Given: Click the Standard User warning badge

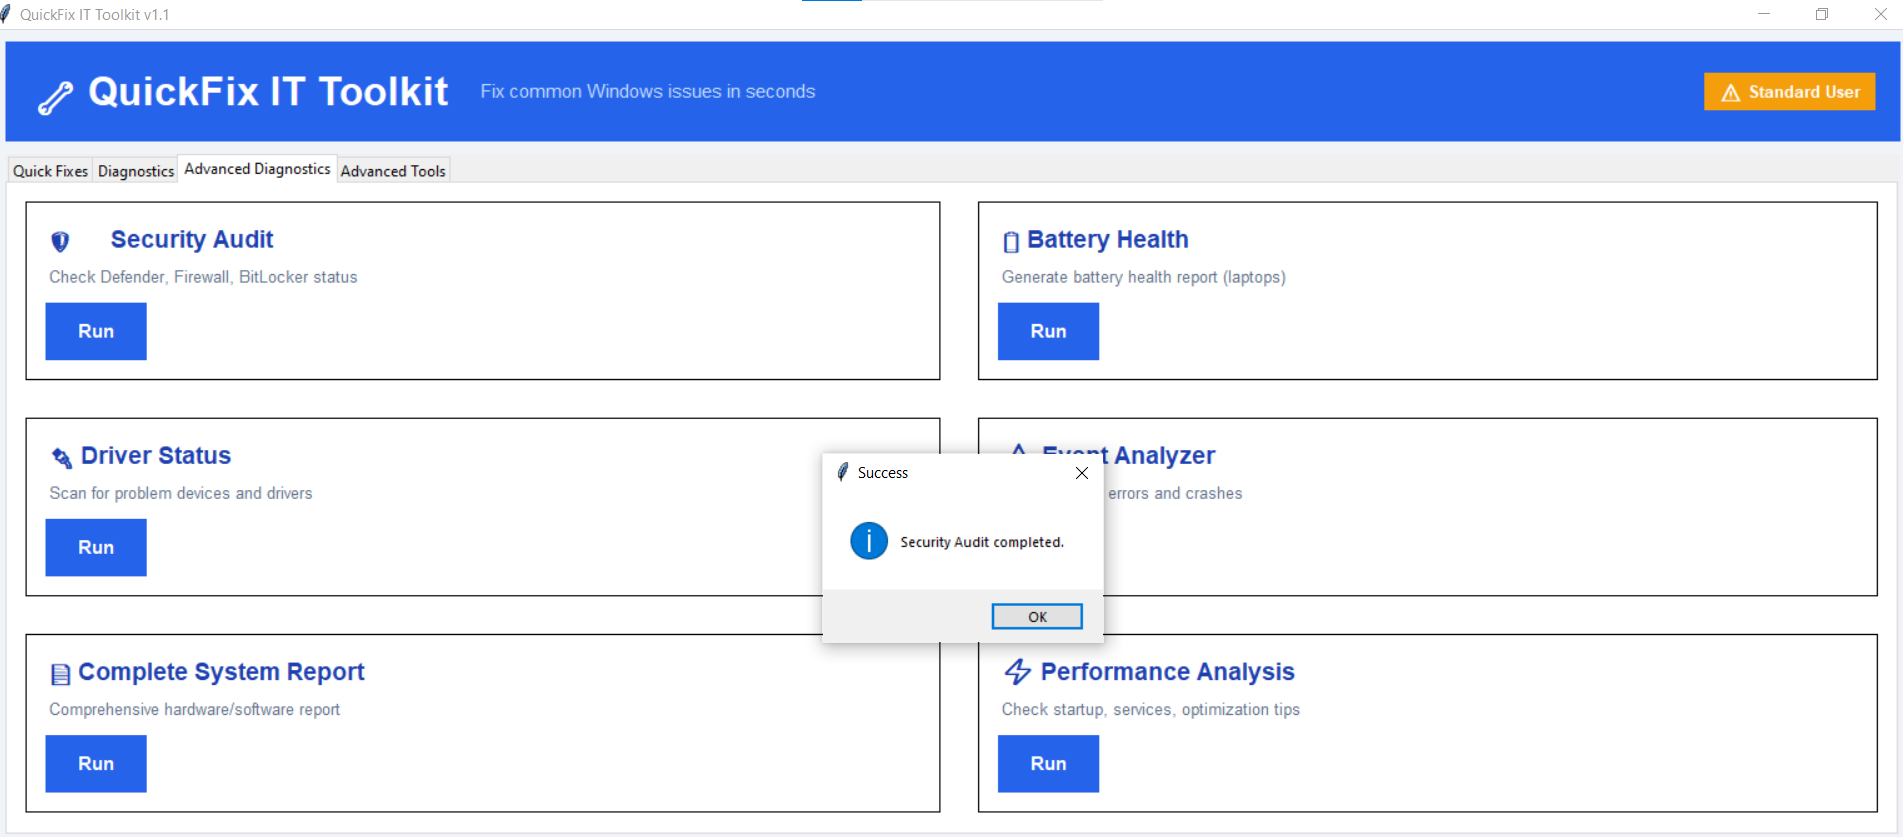Looking at the screenshot, I should (1789, 92).
